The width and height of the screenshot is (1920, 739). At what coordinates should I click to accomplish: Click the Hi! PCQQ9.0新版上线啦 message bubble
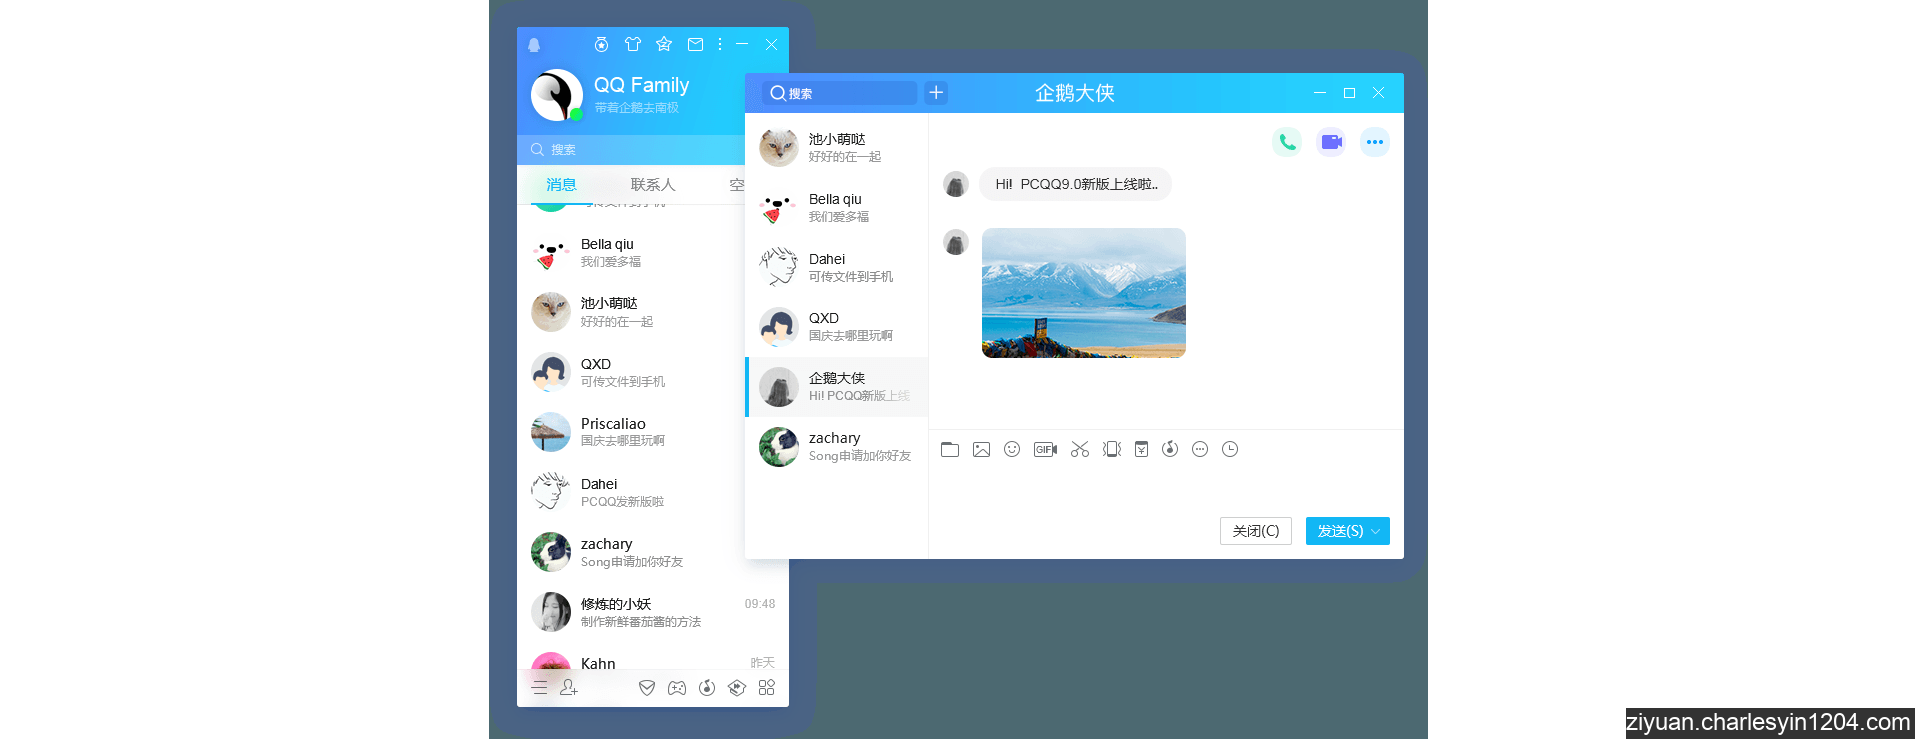click(1076, 184)
